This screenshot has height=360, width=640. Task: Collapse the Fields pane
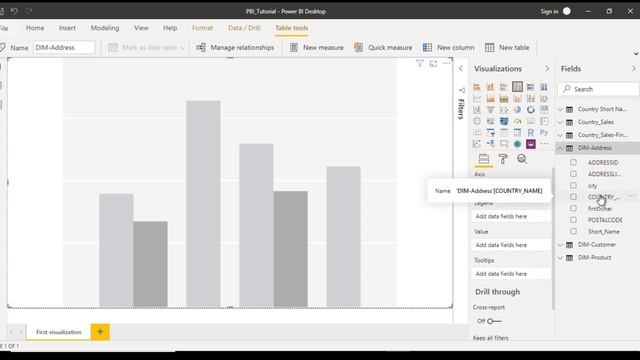click(634, 69)
